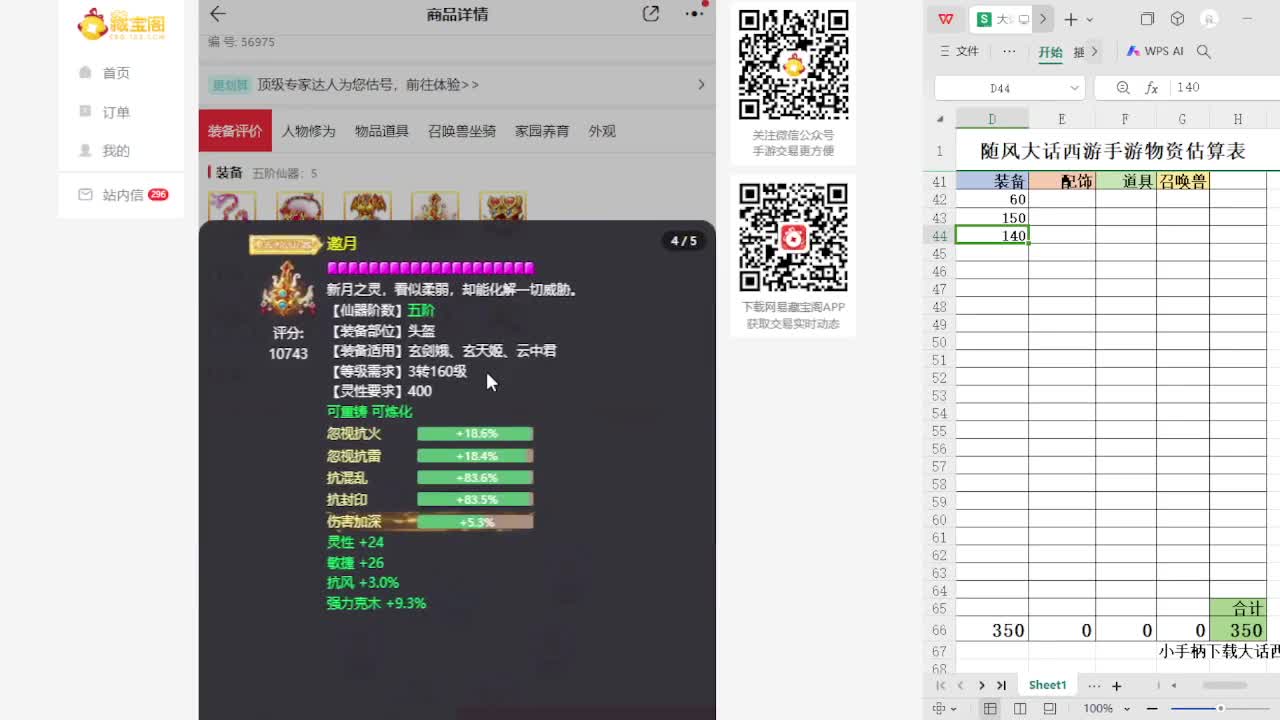1280x720 pixels.
Task: Open the cell name box D44 dropdown
Action: [1075, 87]
